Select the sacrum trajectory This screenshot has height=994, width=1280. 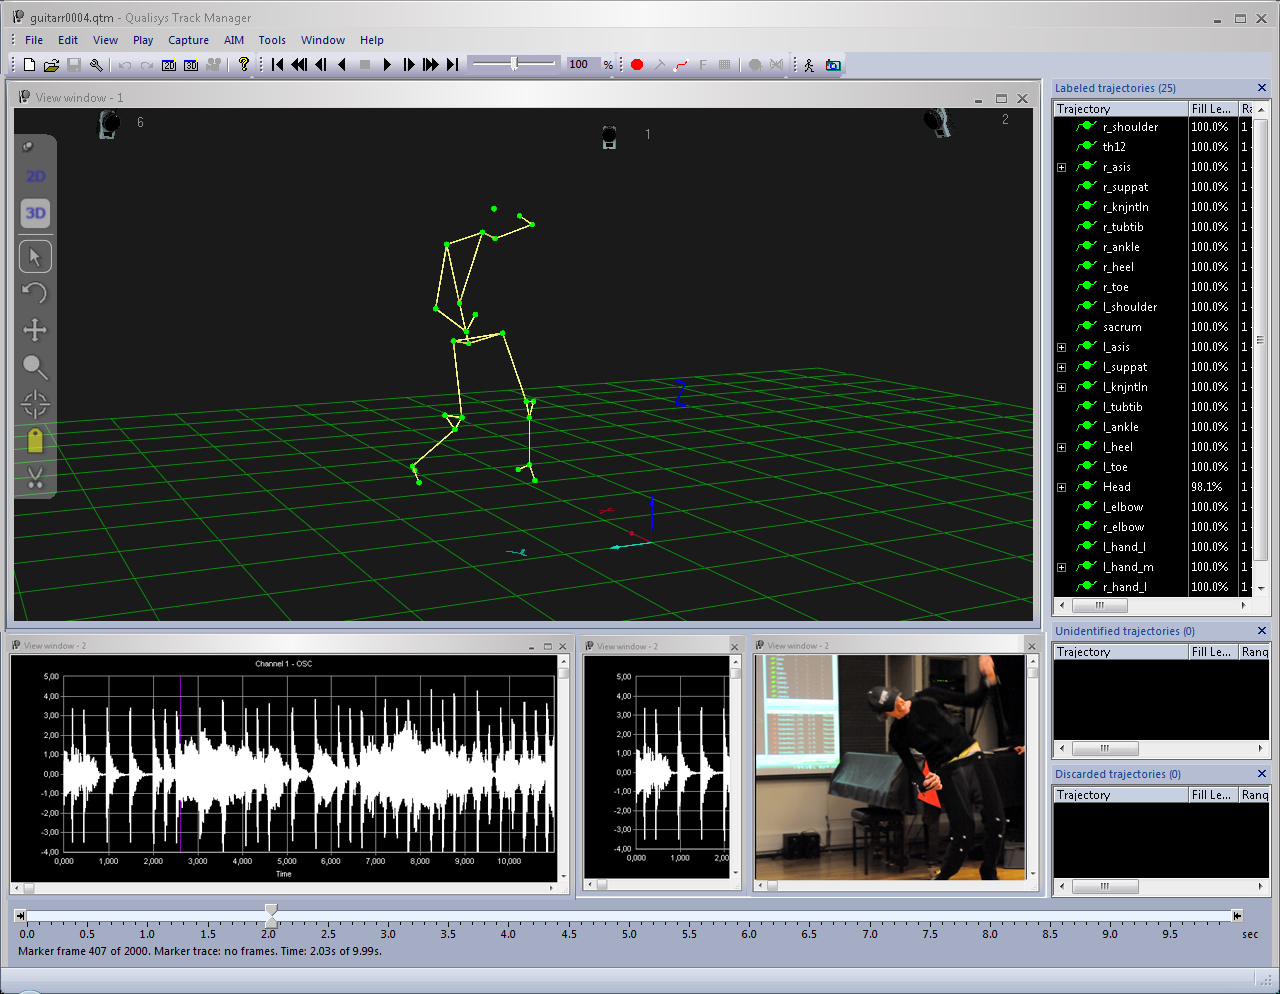1122,327
